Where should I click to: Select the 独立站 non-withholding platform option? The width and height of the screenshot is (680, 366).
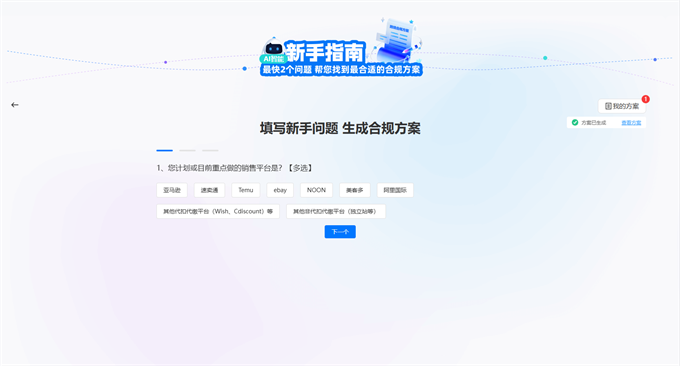336,211
